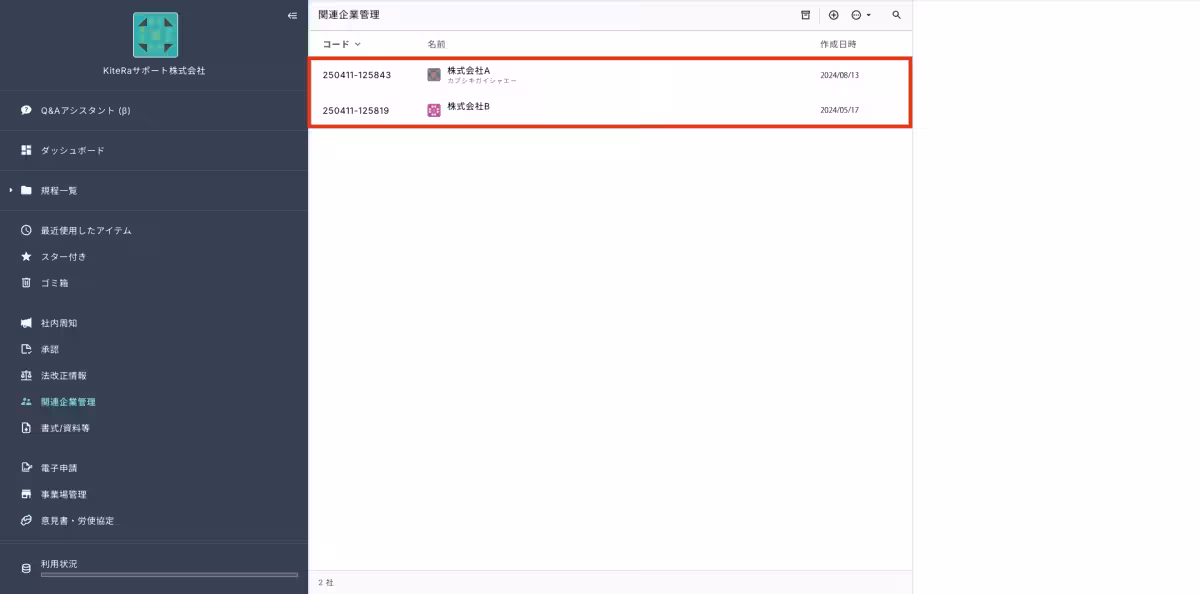Click the 利用状況 usage progress bar
The width and height of the screenshot is (1200, 594).
168,576
